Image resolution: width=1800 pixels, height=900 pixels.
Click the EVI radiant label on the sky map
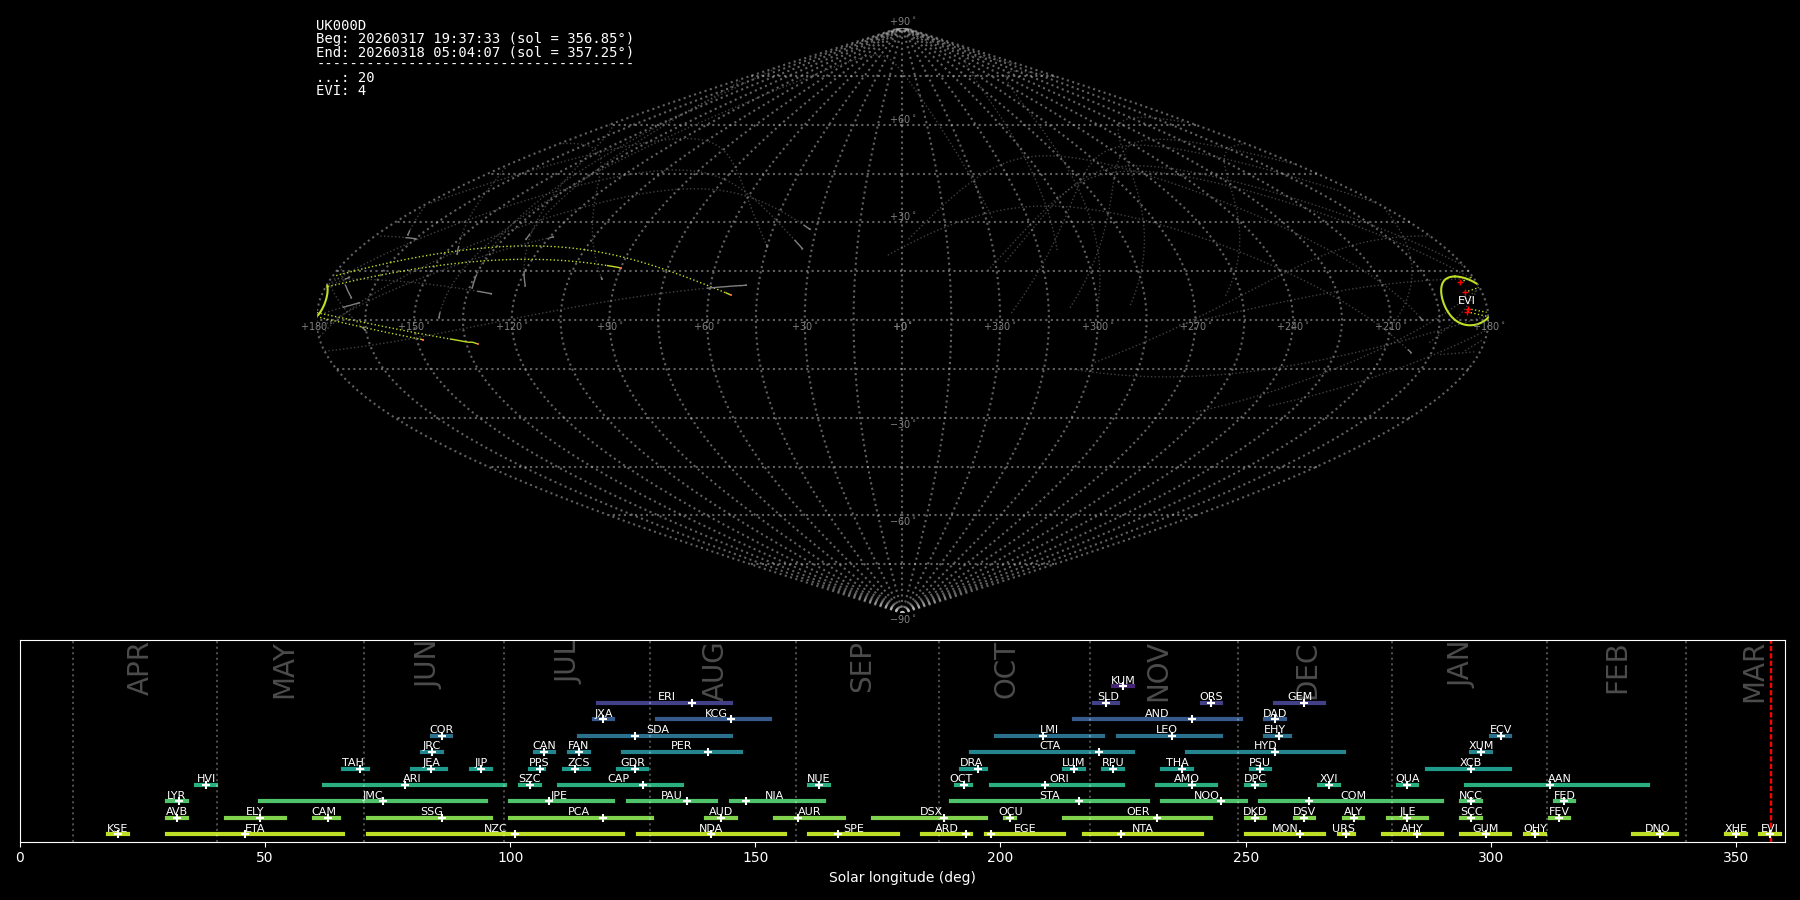[x=1466, y=300]
